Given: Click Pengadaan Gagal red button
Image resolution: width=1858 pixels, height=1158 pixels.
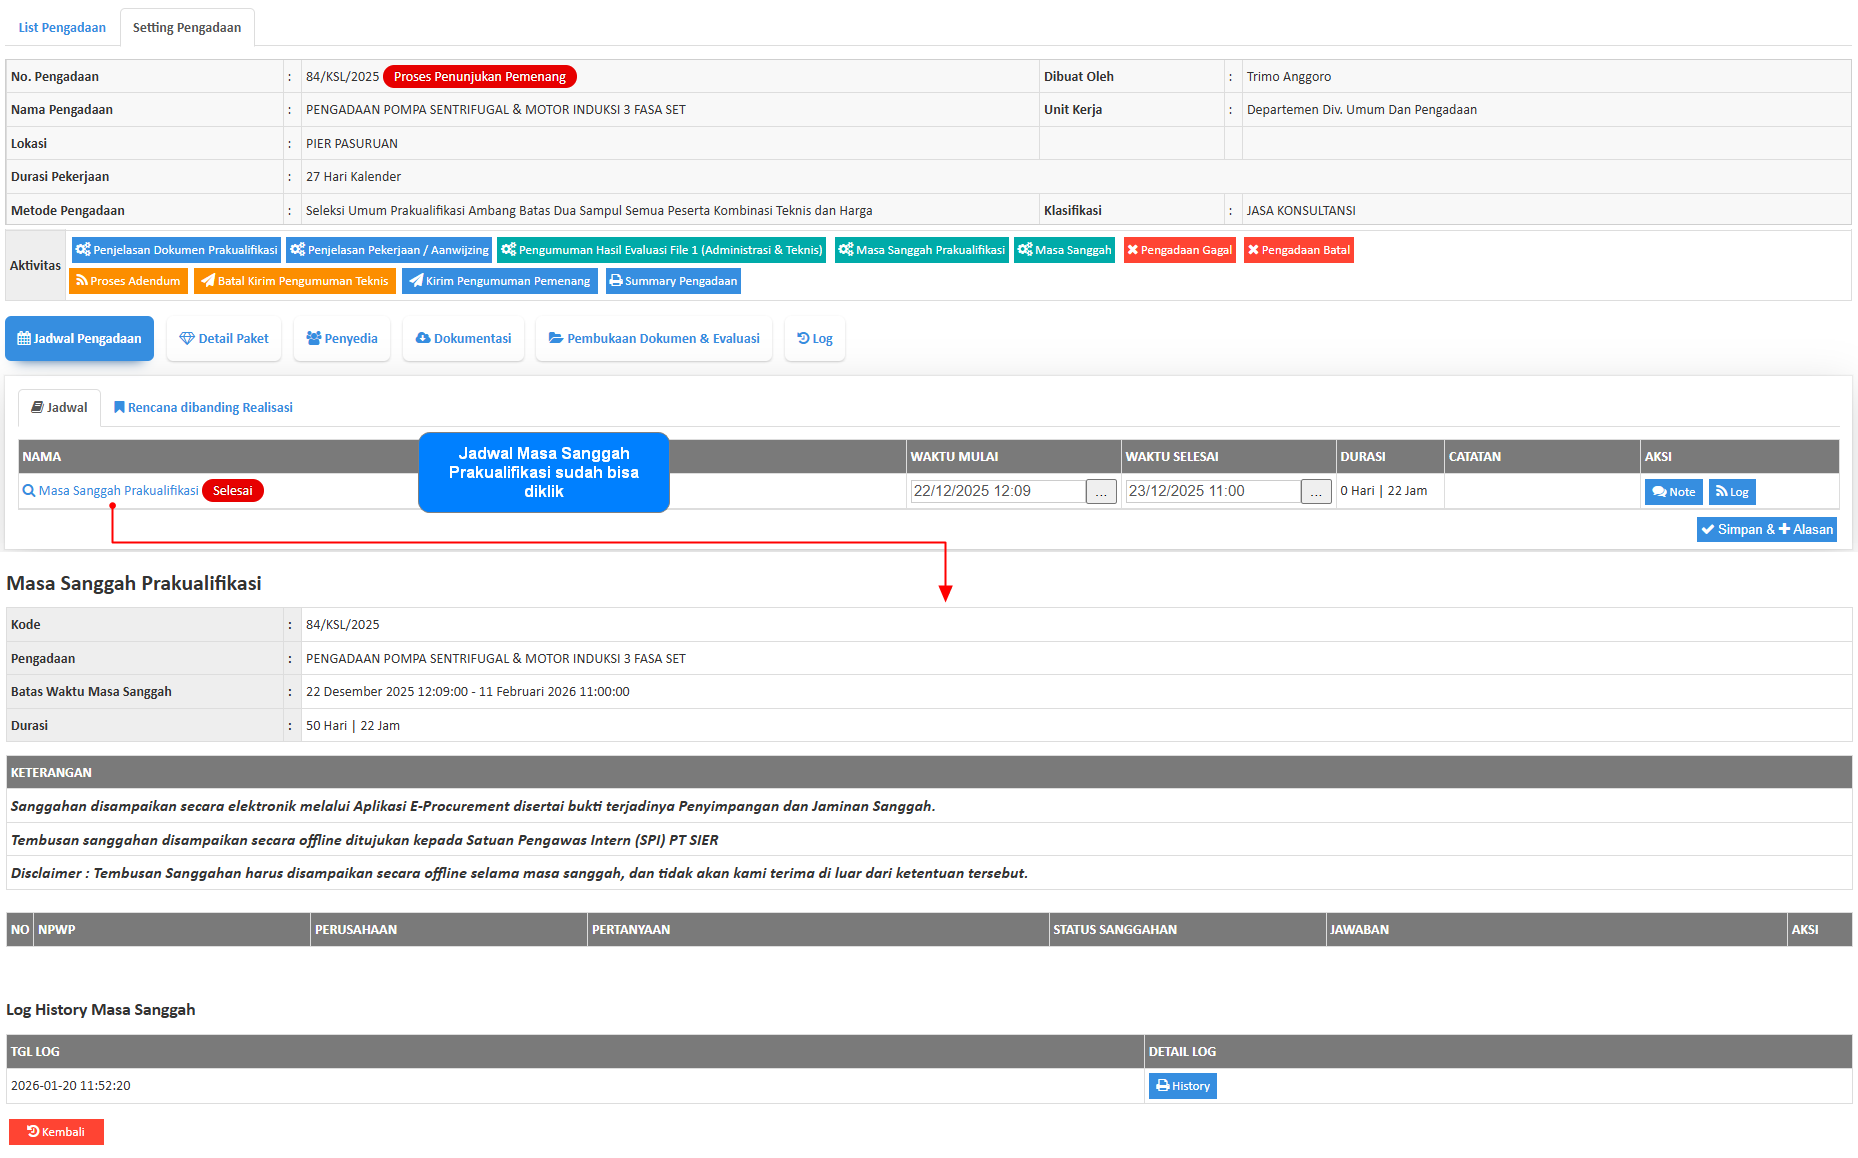Looking at the screenshot, I should point(1179,250).
